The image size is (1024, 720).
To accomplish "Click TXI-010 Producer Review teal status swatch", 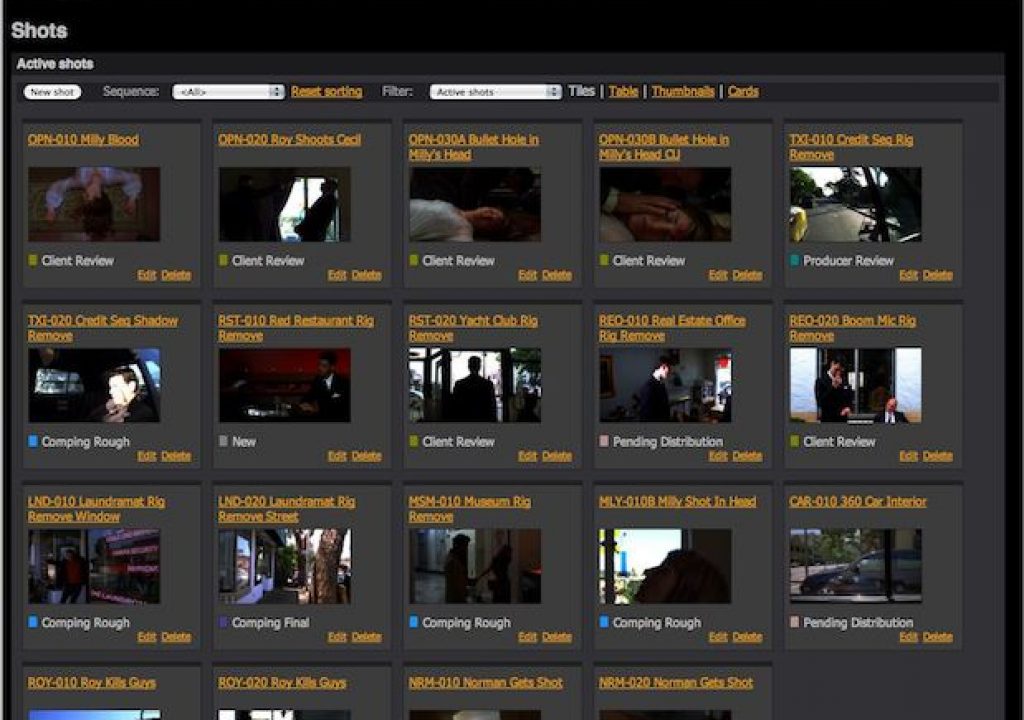I will [794, 260].
